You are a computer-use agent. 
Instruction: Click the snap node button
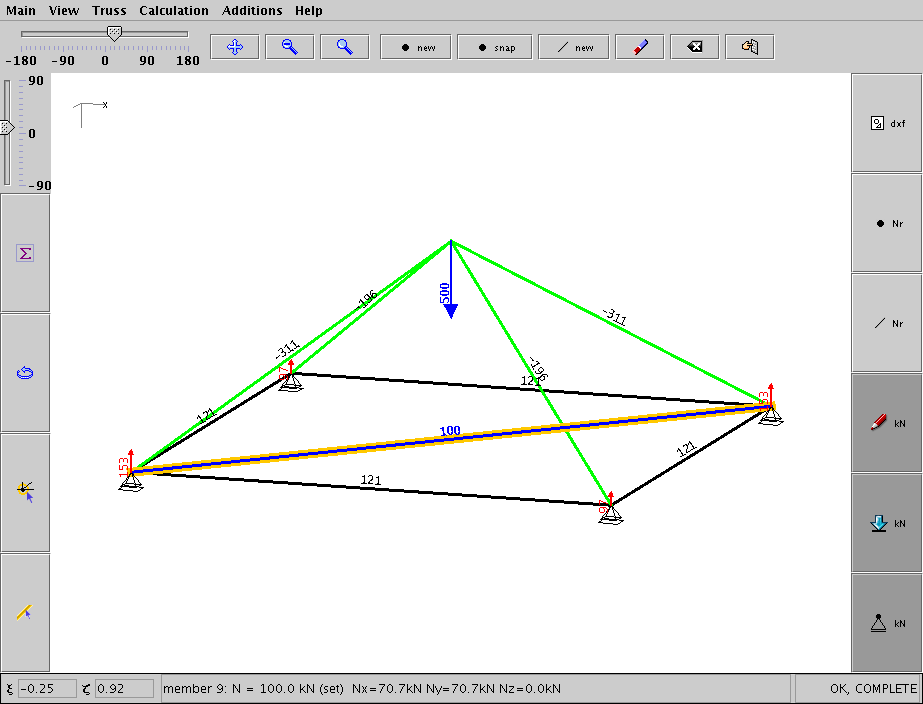click(x=496, y=47)
